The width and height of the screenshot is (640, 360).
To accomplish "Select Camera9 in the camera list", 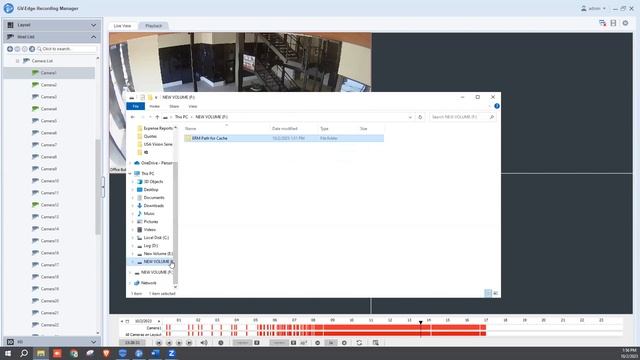I will [x=49, y=169].
